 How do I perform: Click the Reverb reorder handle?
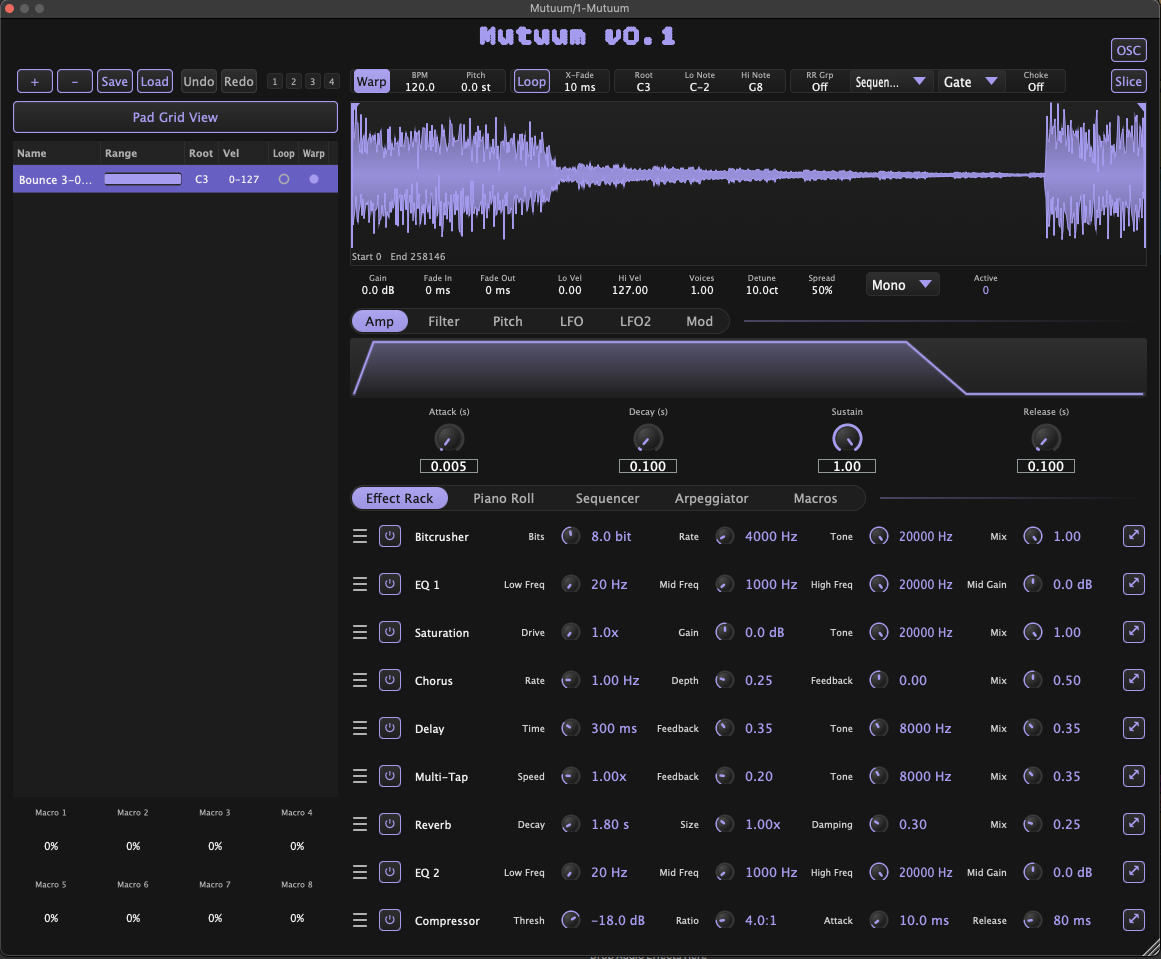pos(360,824)
